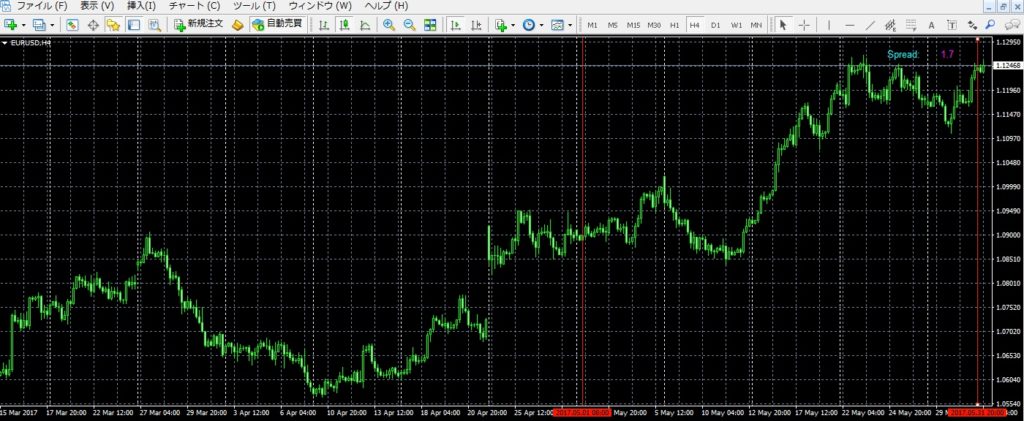Viewport: 1024px width, 421px height.
Task: Expand the new chart dropdown arrow
Action: pyautogui.click(x=23, y=24)
